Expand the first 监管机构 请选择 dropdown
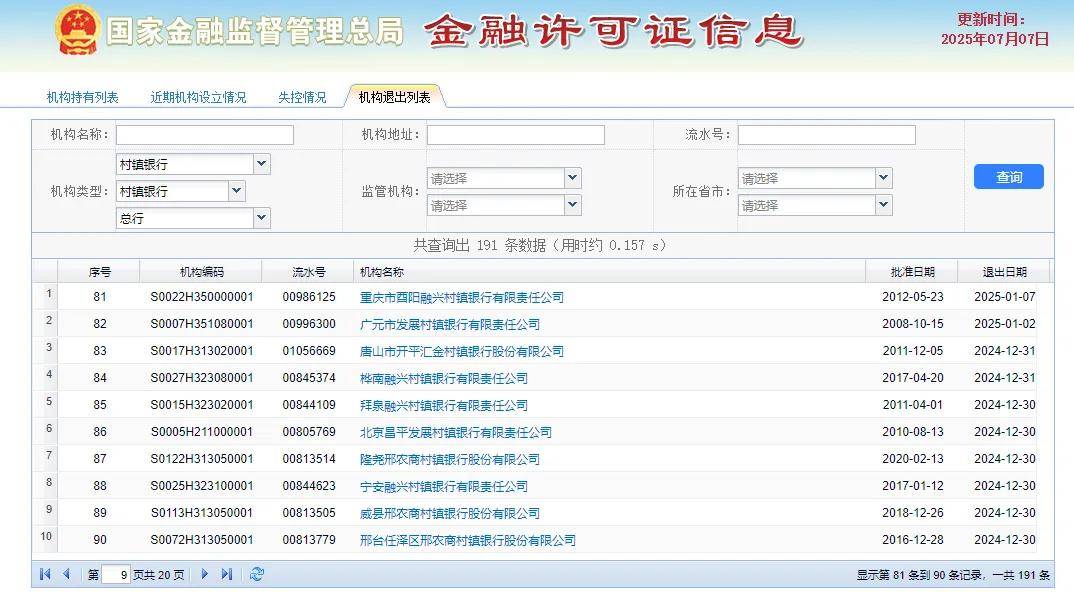Screen dimensions: 1074x592 click(x=573, y=178)
